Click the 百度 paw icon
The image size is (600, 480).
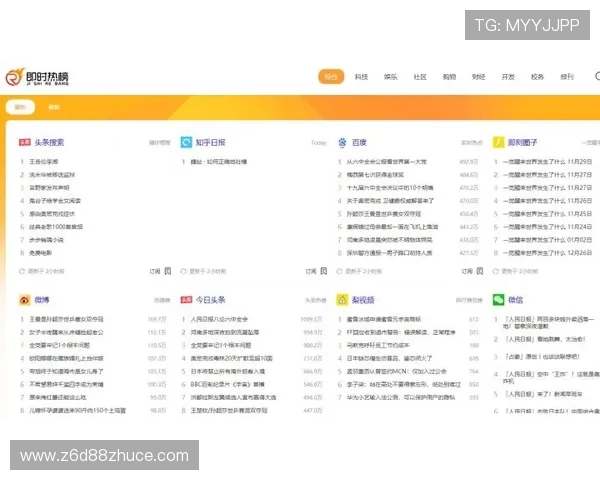point(342,142)
